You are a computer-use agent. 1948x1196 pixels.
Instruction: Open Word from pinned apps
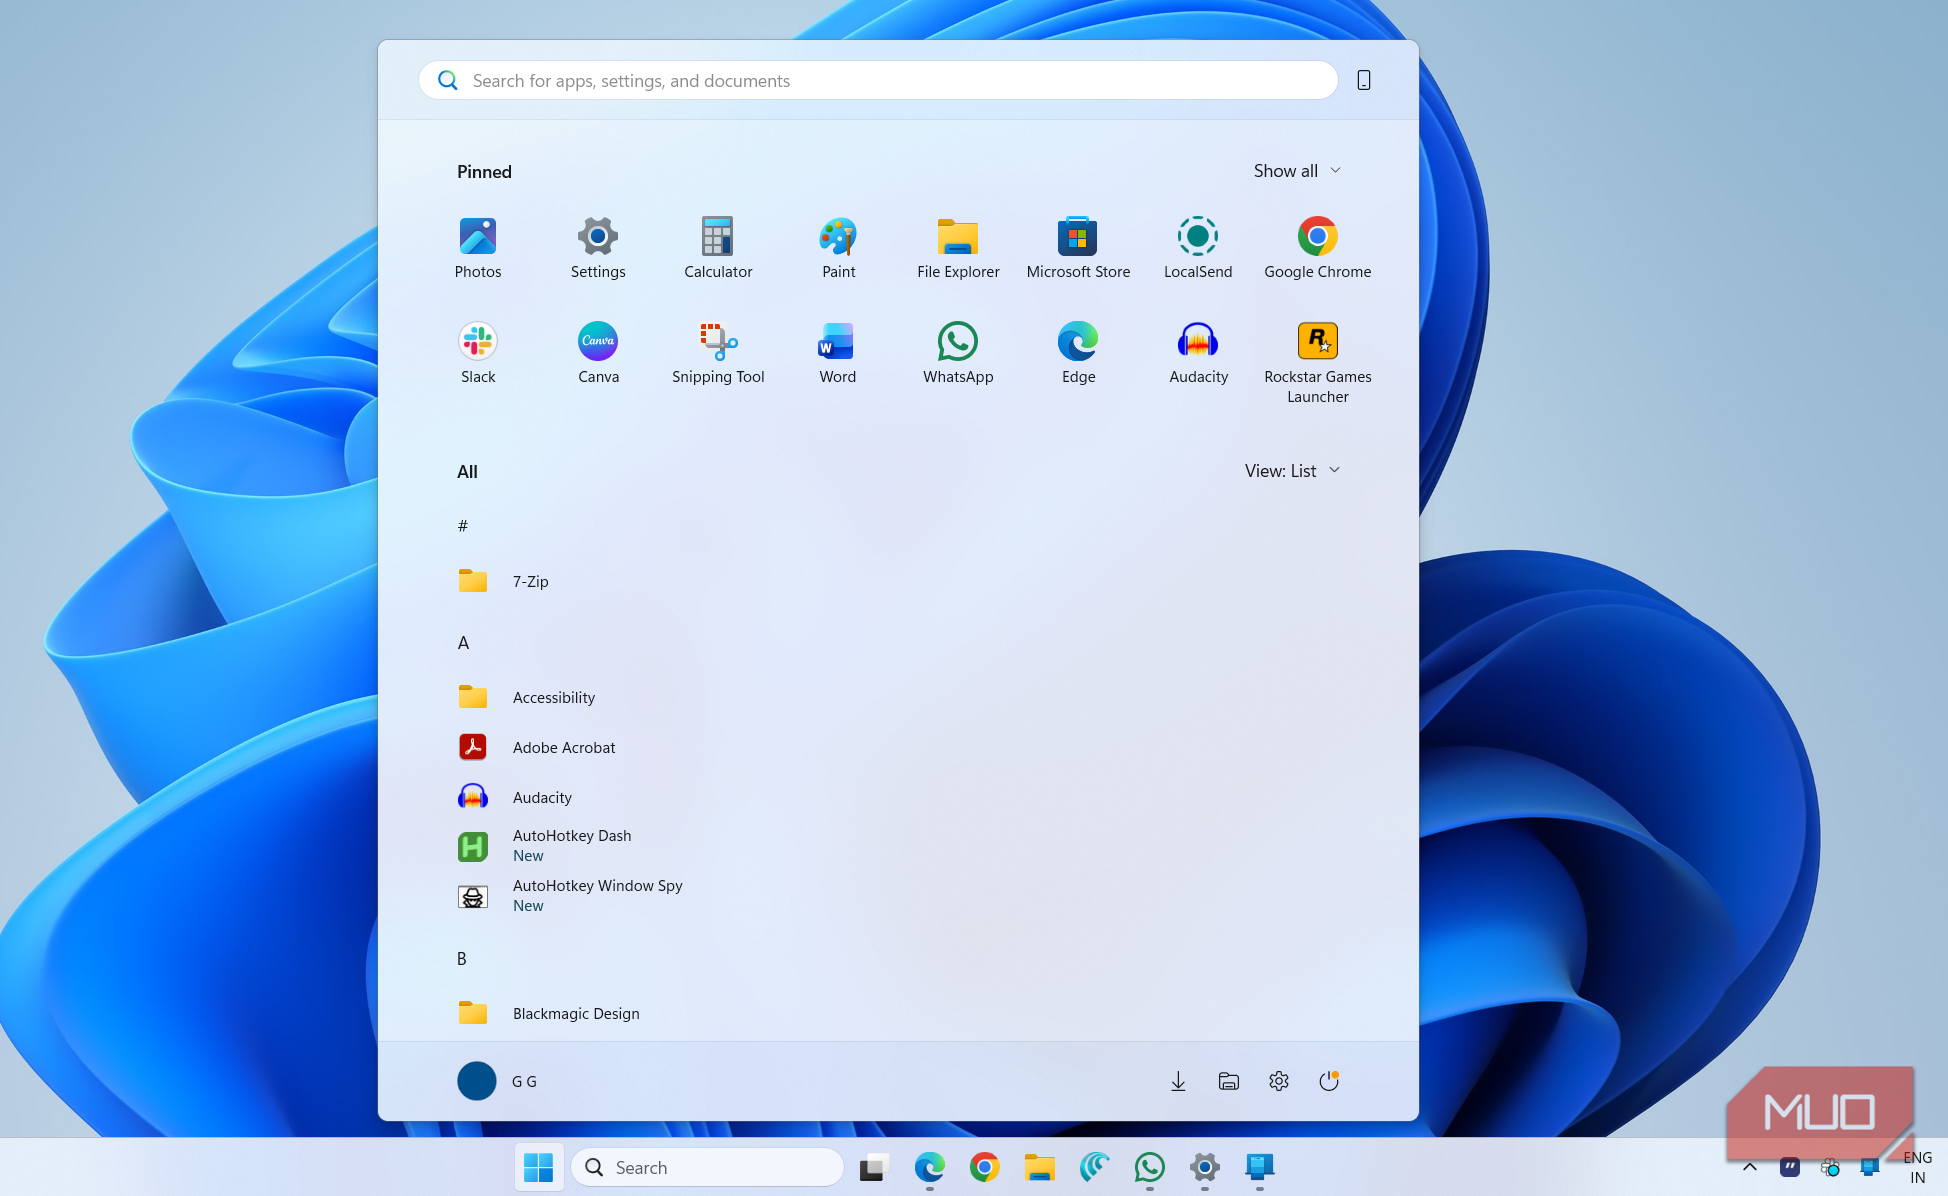838,353
